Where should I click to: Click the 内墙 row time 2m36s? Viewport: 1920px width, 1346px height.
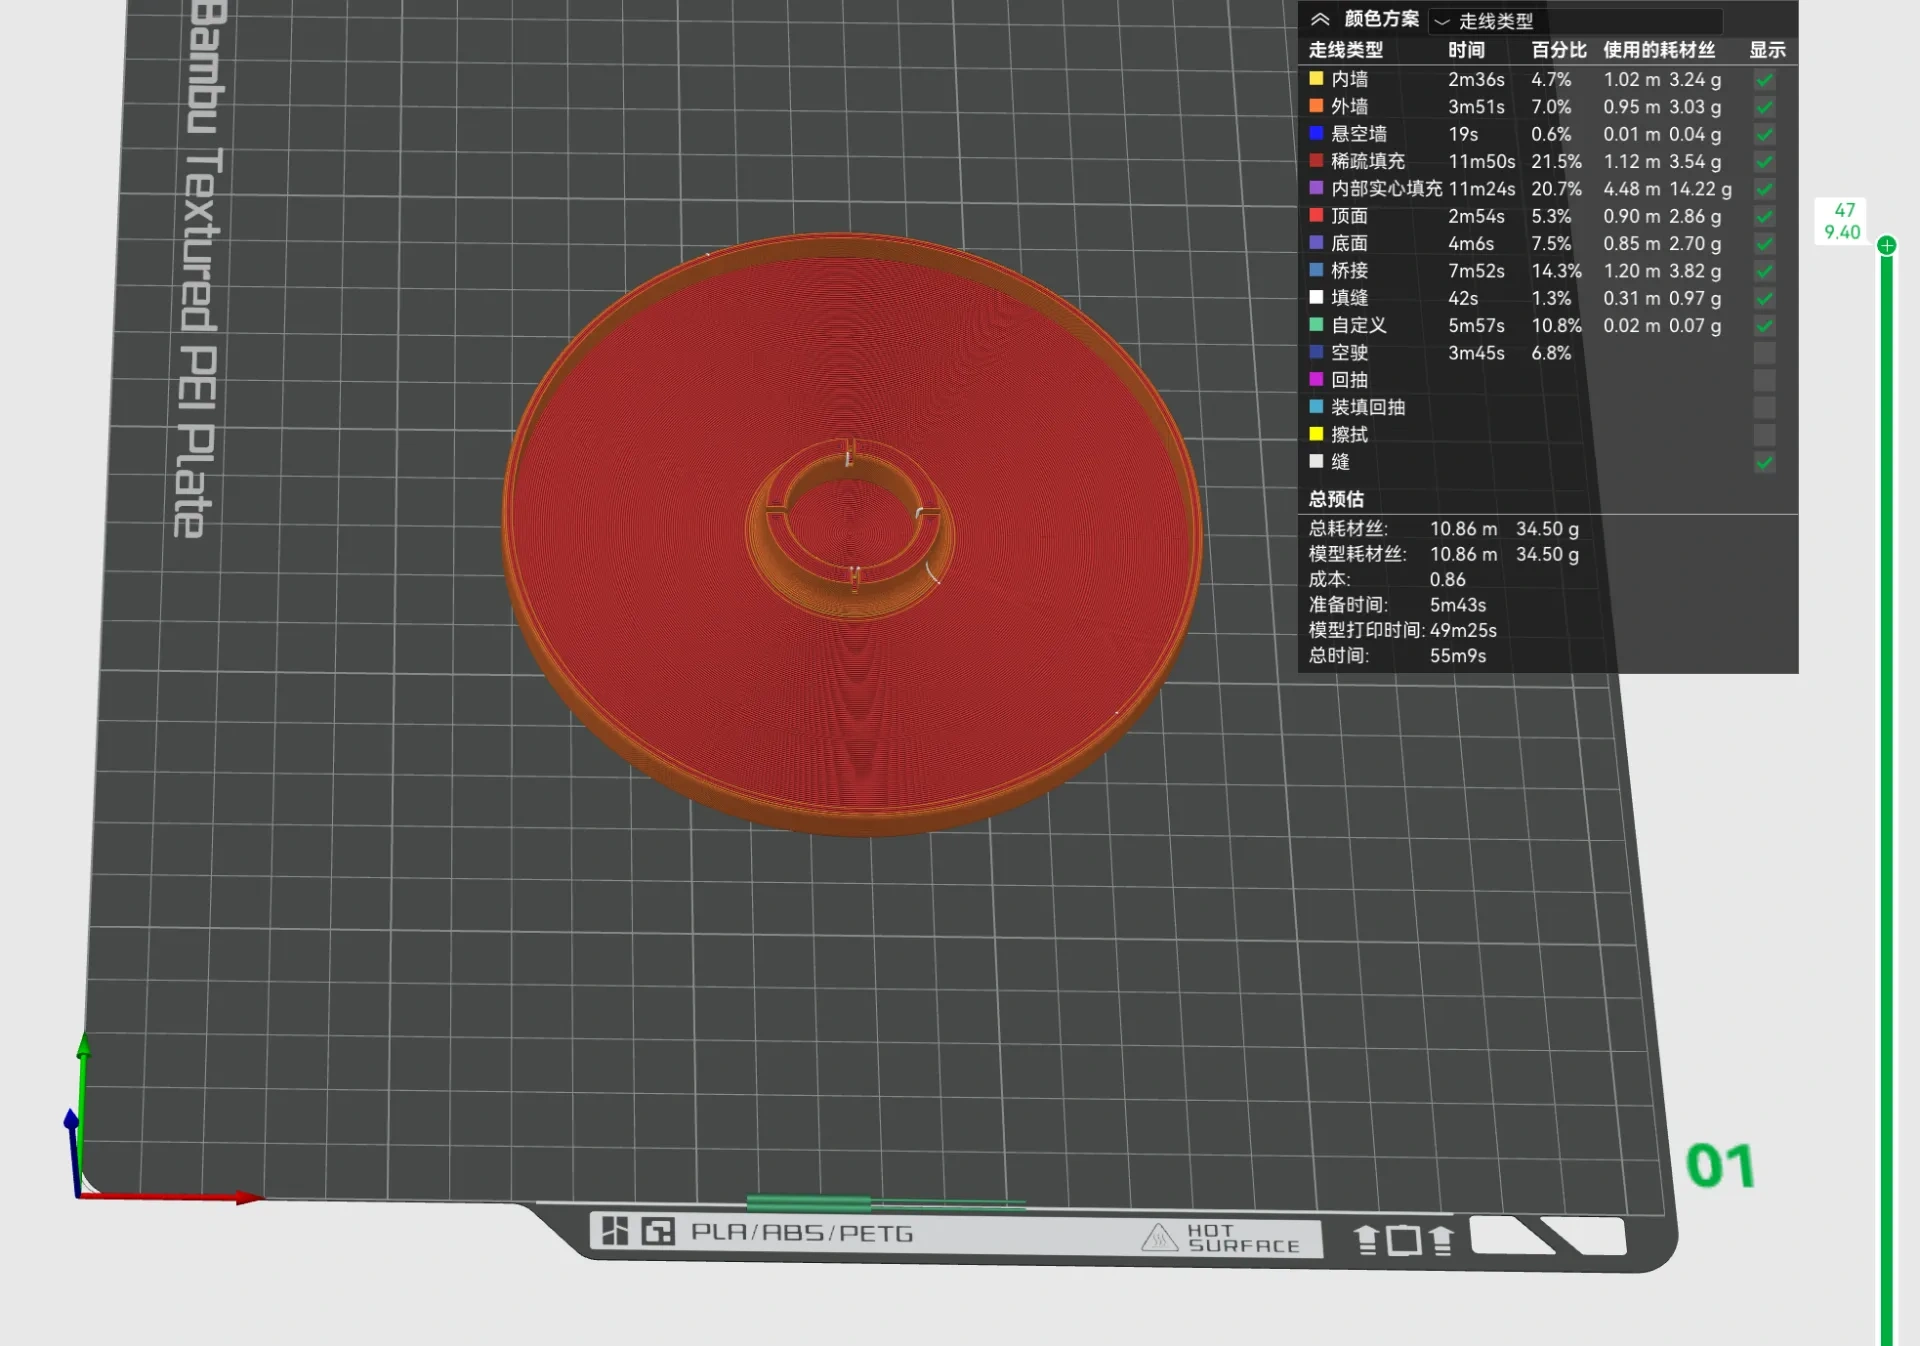click(1476, 80)
